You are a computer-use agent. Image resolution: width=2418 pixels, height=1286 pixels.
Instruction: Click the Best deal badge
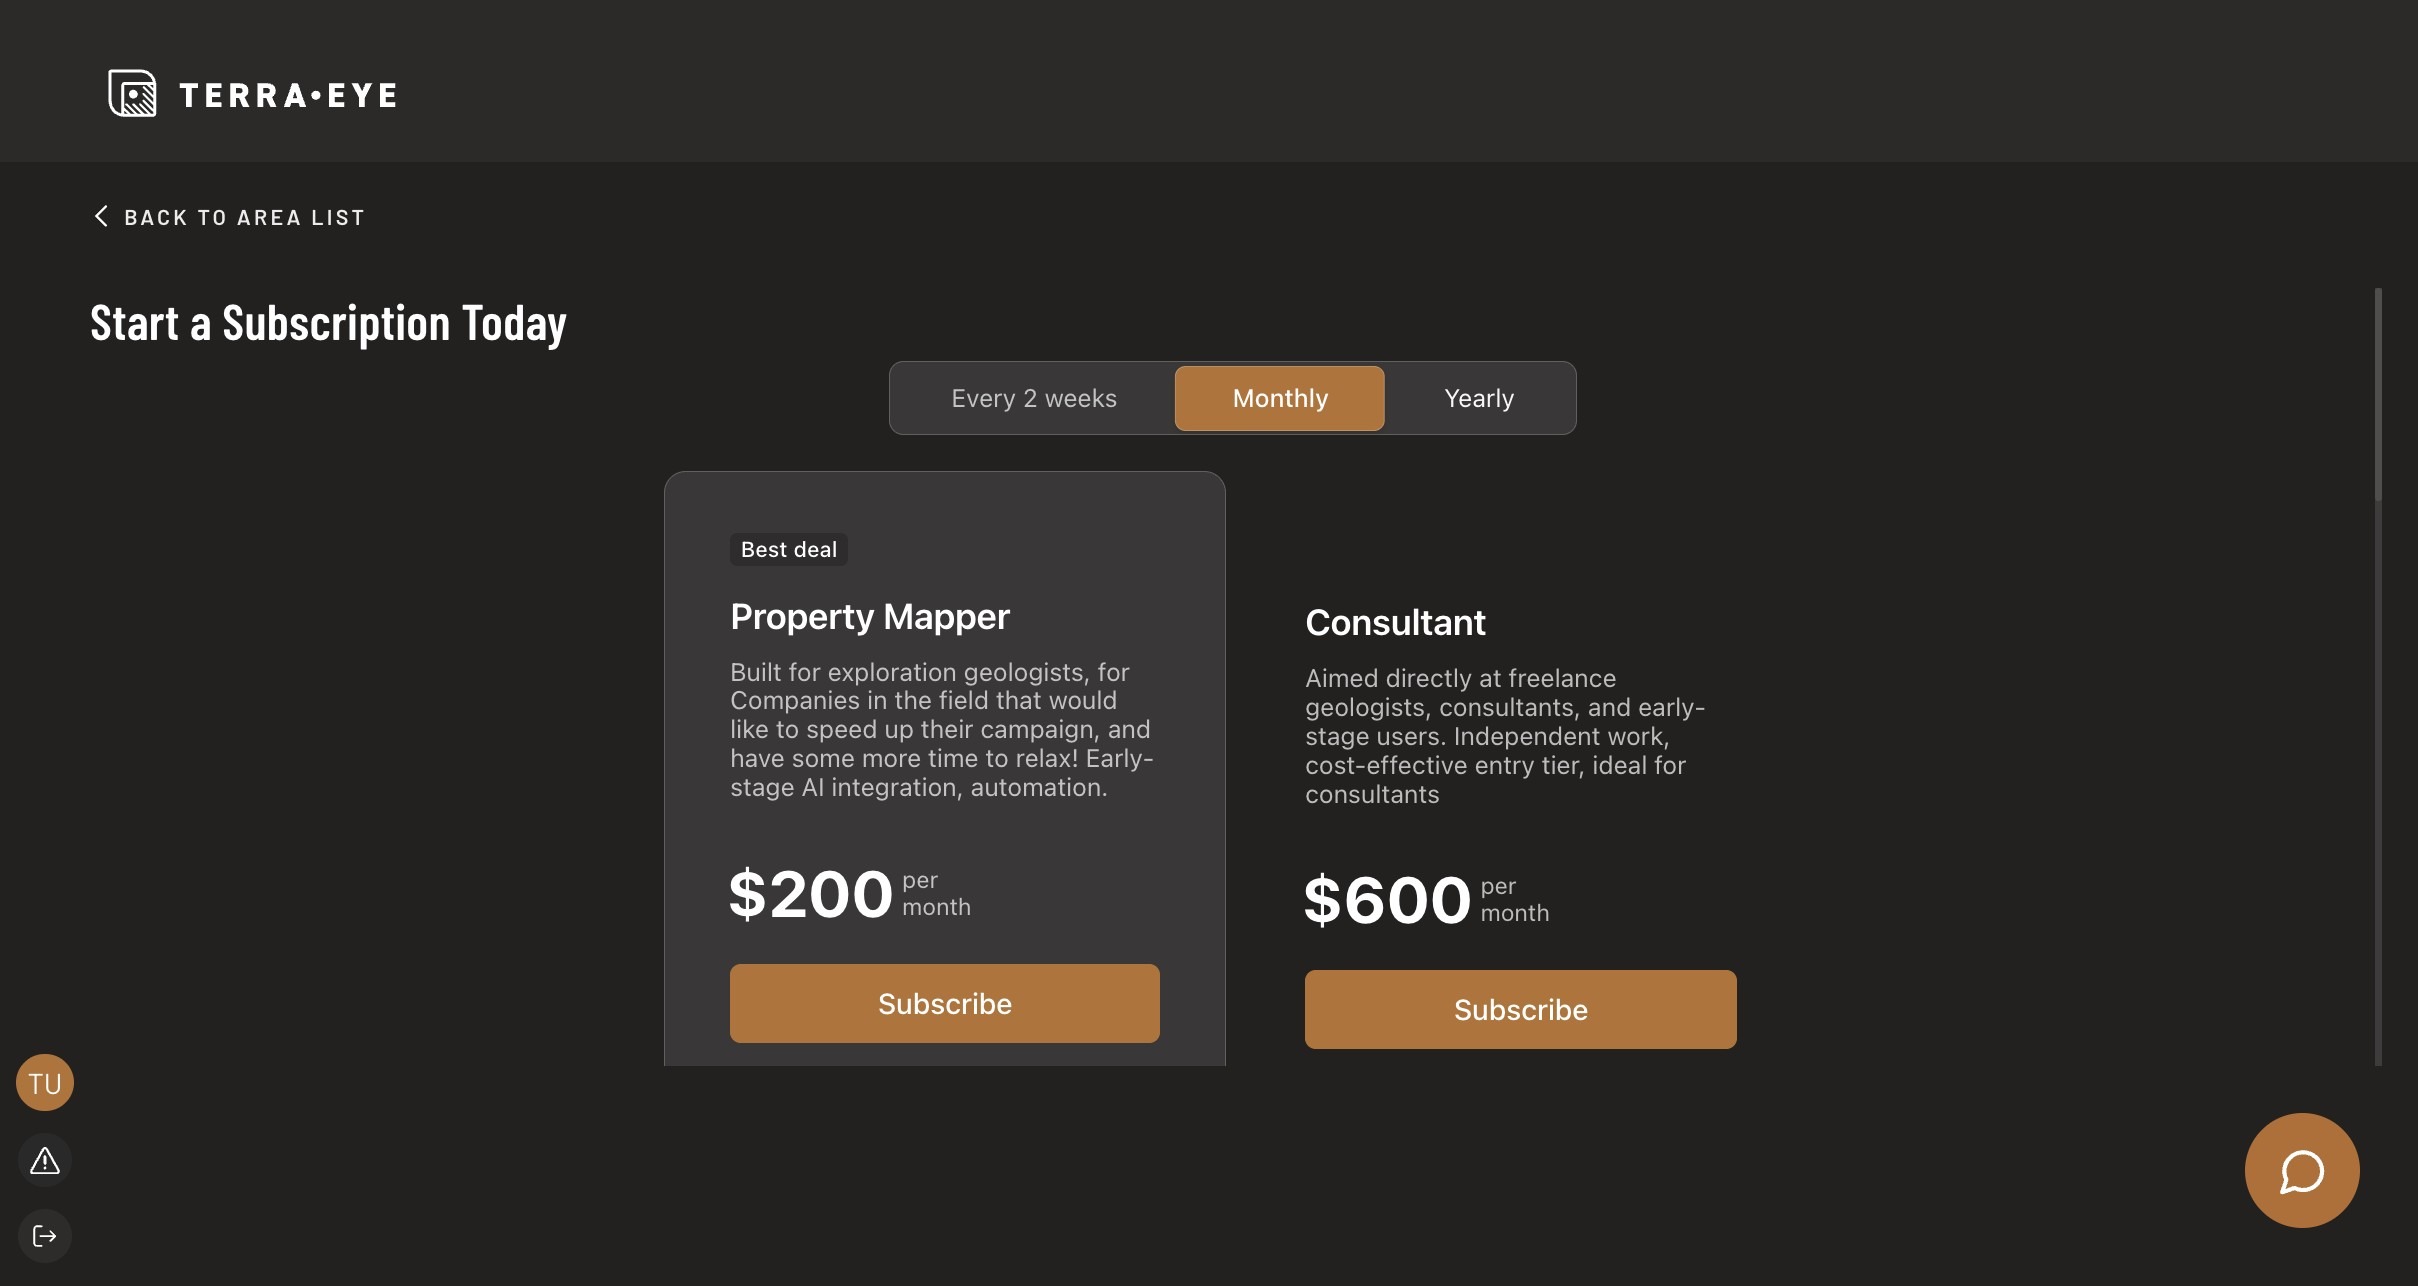click(x=788, y=549)
